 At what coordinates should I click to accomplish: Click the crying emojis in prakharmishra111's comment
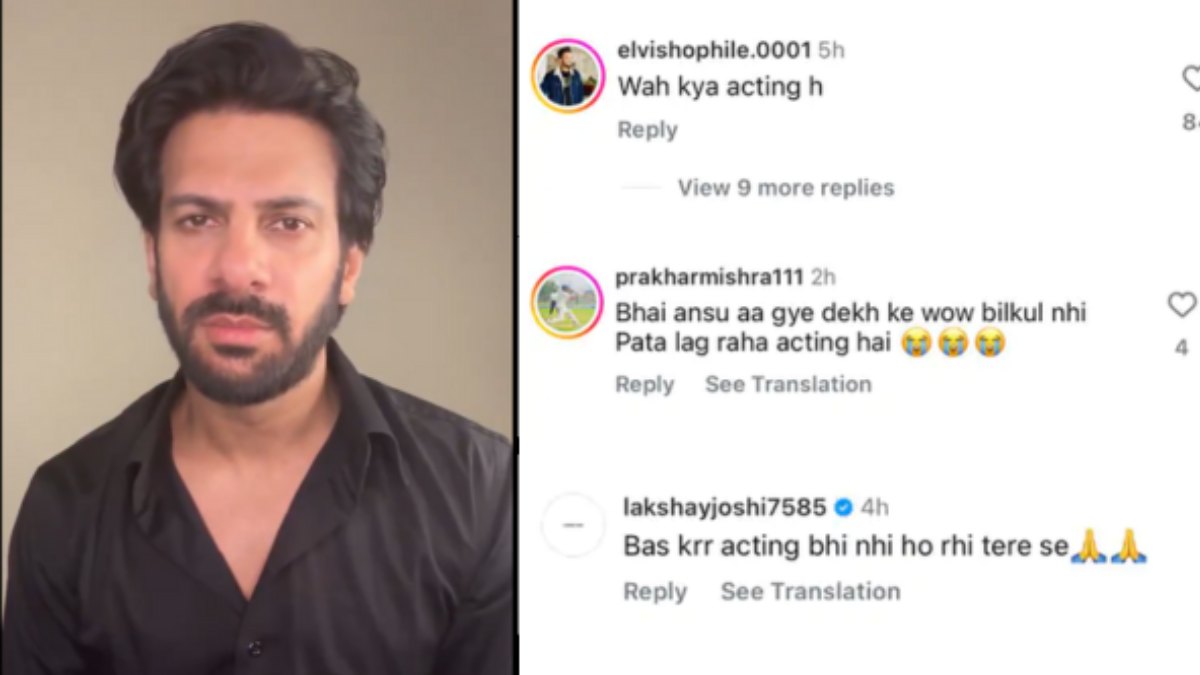pyautogui.click(x=952, y=344)
